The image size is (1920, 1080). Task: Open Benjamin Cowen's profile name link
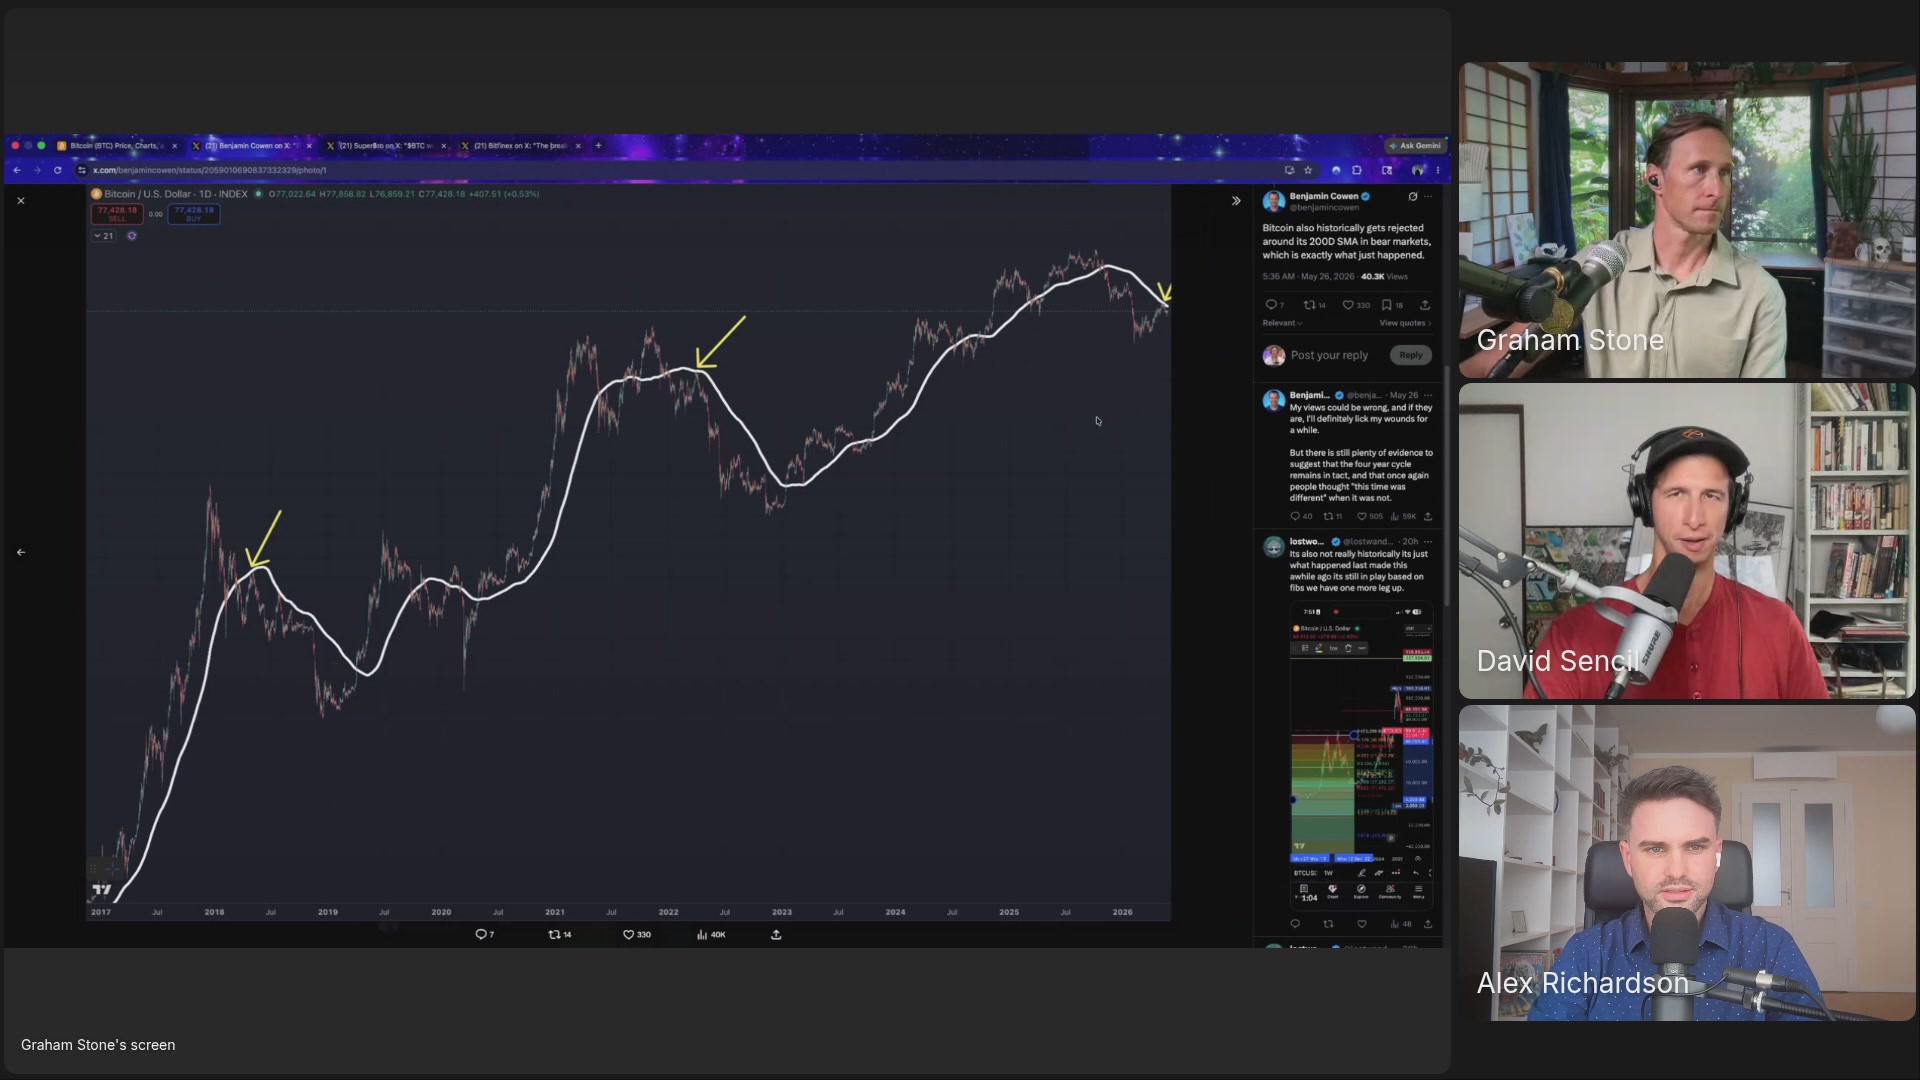1324,196
